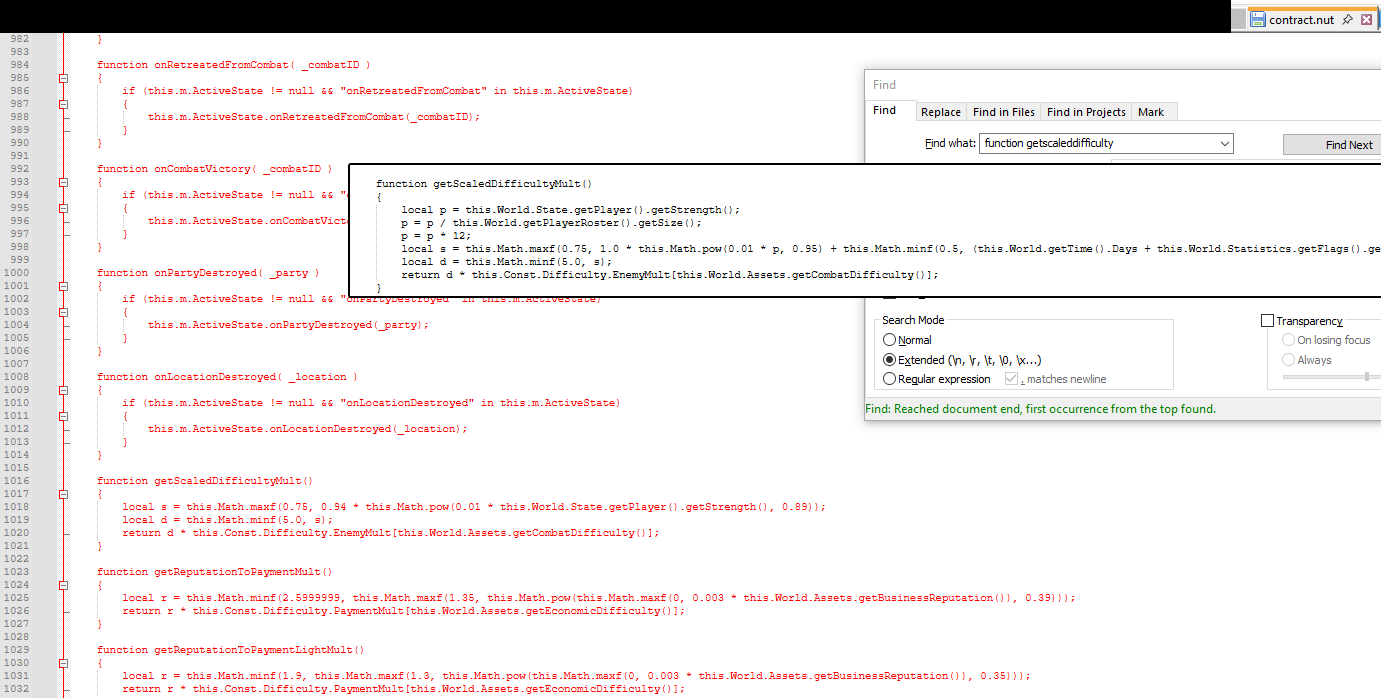Collapse the fold at line 1011
1381x698 pixels.
[x=62, y=416]
